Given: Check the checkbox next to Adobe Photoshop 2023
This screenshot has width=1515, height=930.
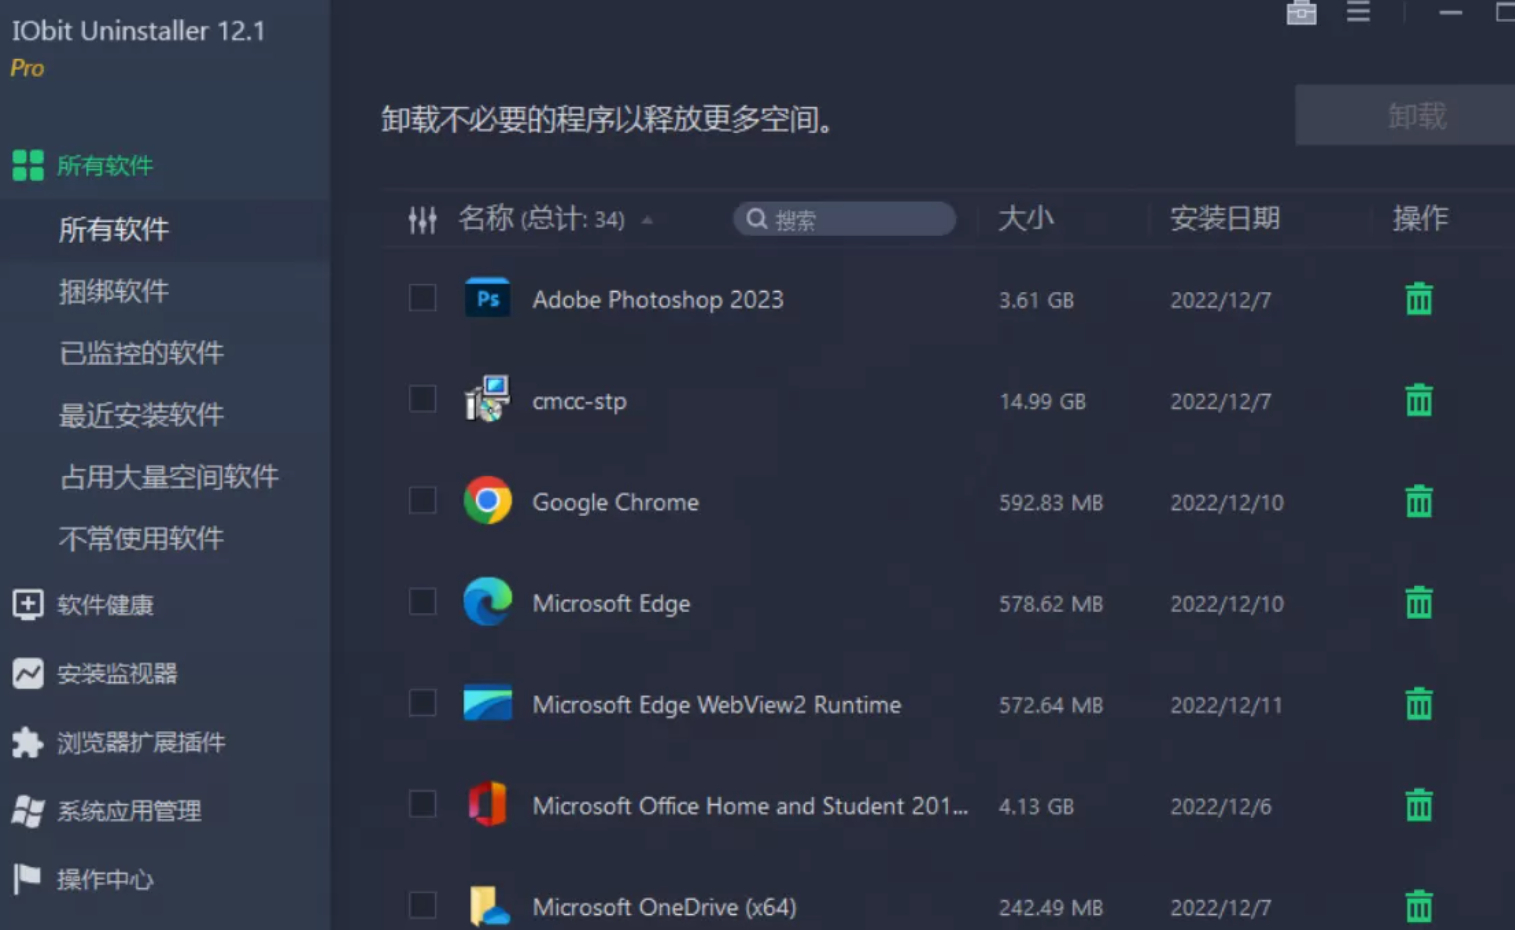Looking at the screenshot, I should point(421,297).
